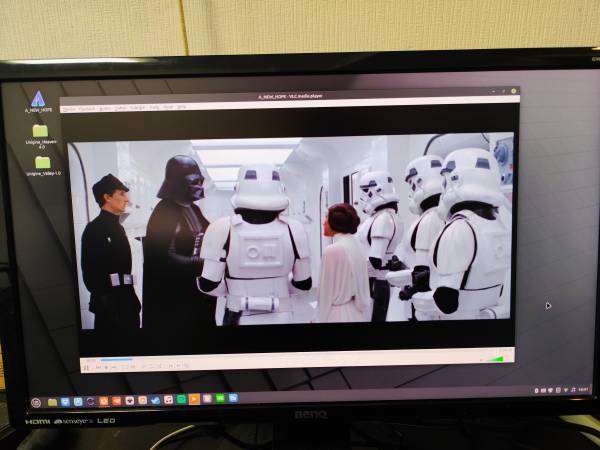Open the music note app on taskbar

(x=168, y=400)
